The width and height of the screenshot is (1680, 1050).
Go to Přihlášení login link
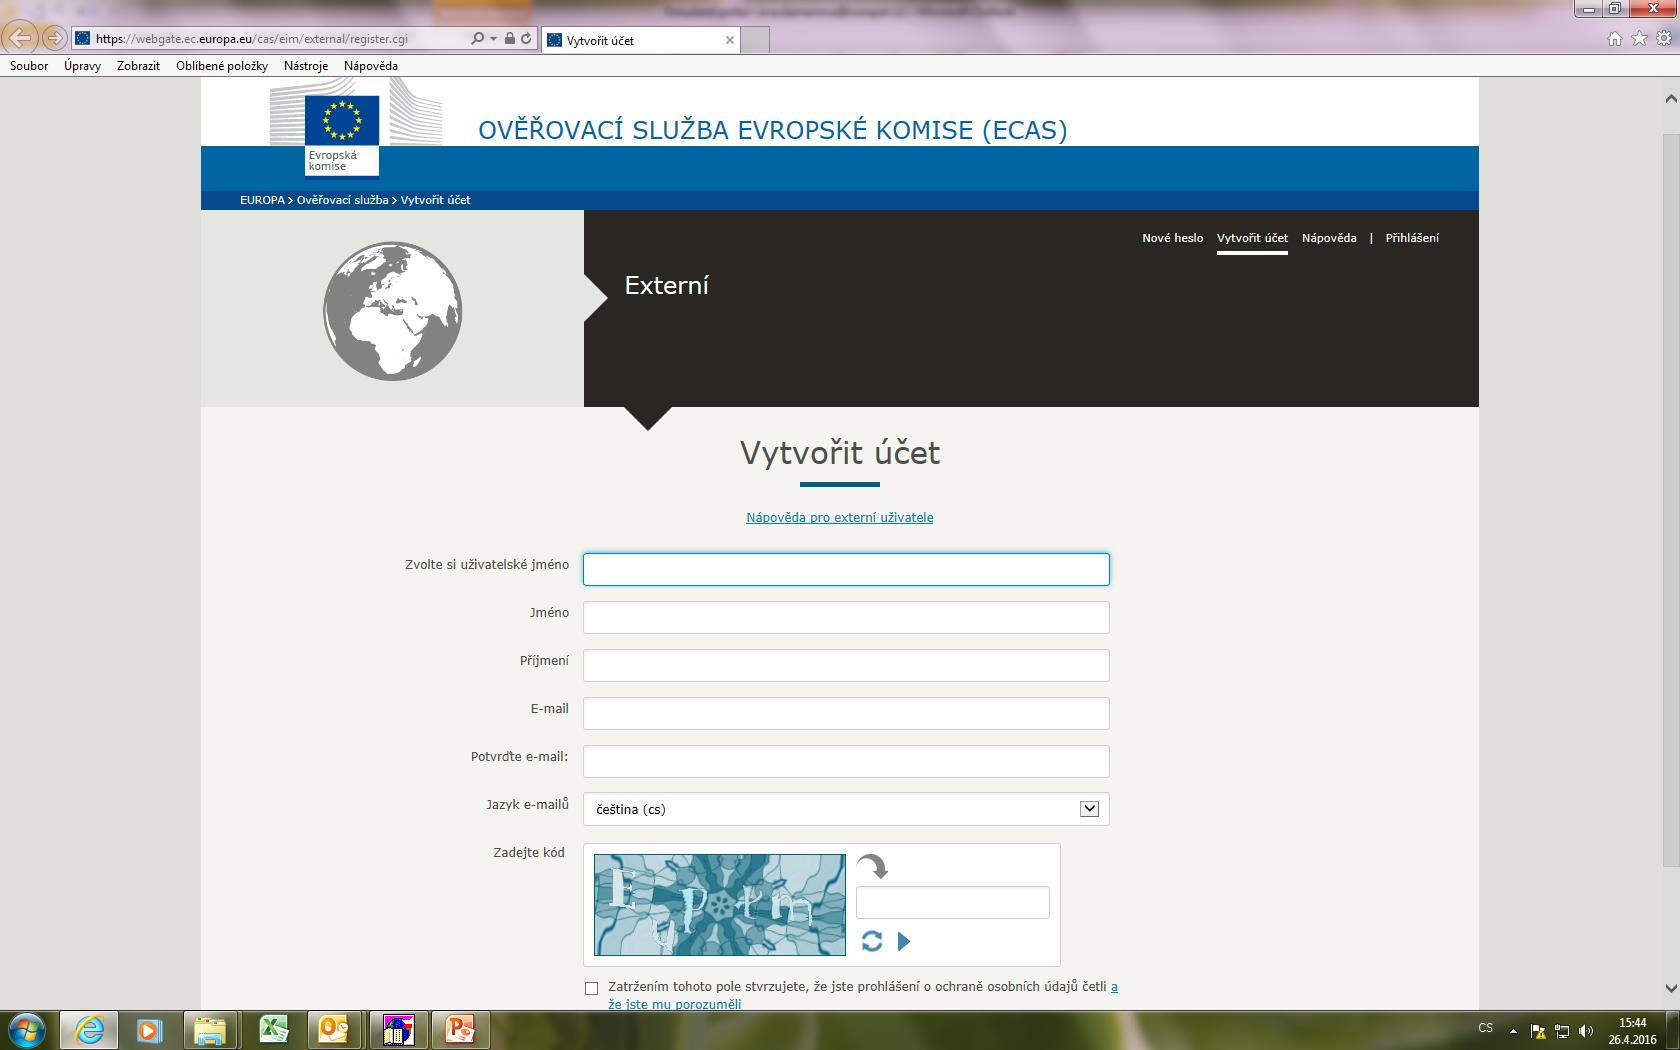click(1412, 238)
